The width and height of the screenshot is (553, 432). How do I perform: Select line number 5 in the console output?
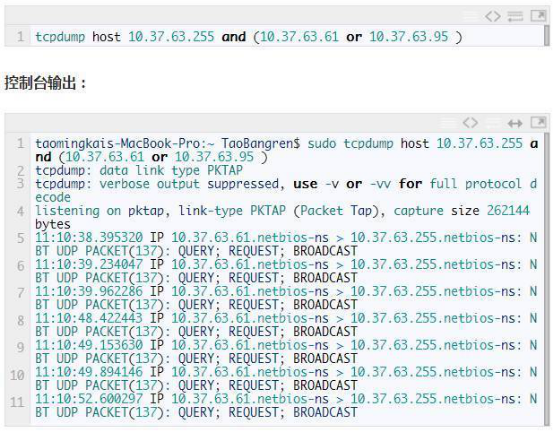(x=20, y=238)
